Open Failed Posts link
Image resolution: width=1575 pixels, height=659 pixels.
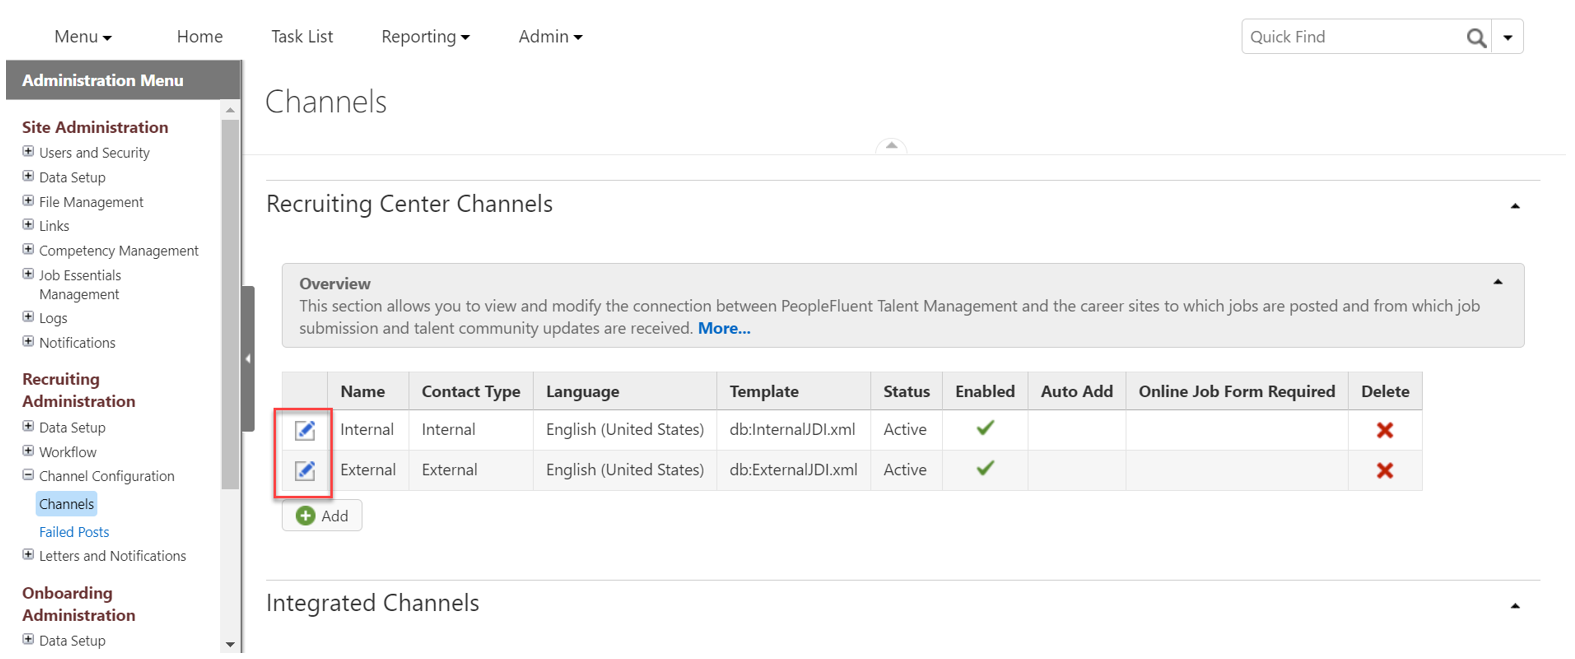click(x=74, y=532)
